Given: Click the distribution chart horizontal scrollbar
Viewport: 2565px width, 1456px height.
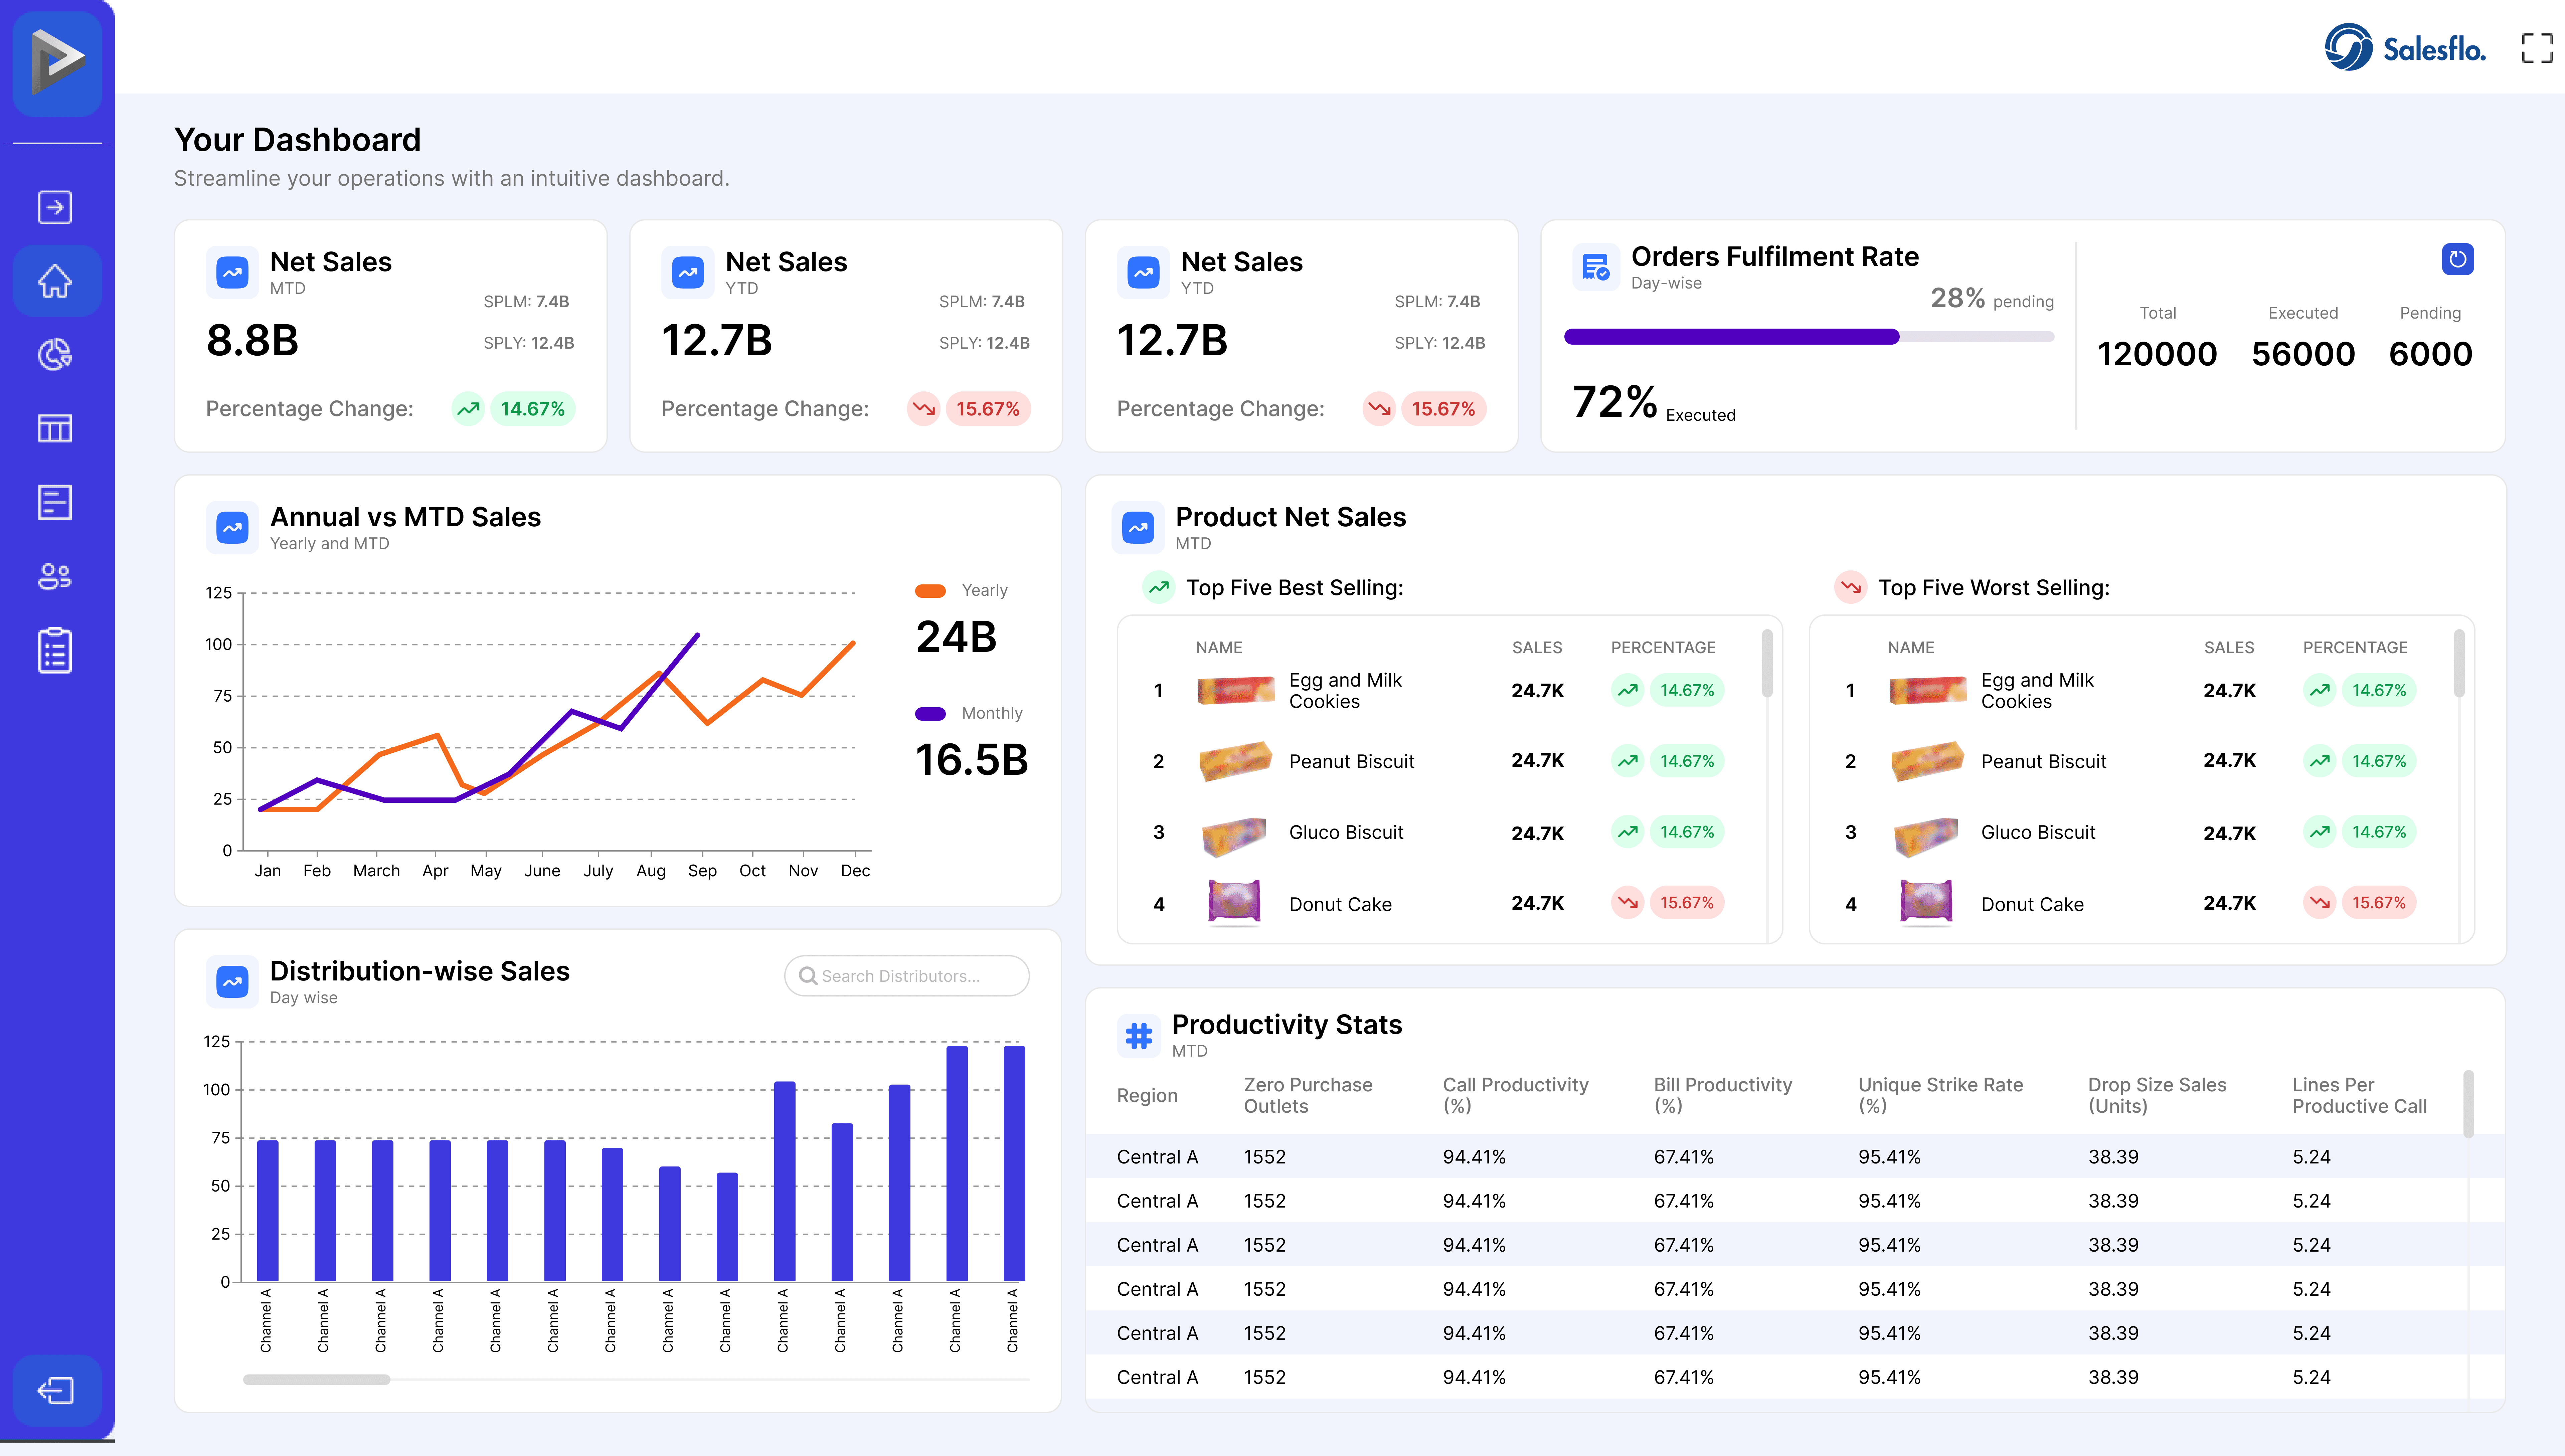Looking at the screenshot, I should pyautogui.click(x=317, y=1379).
